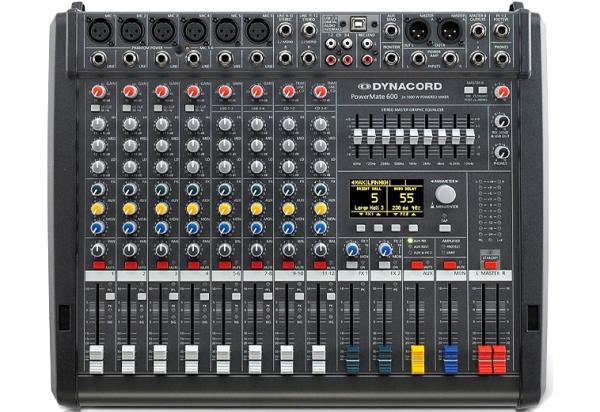Select the USB type-B port
The width and height of the screenshot is (600, 412).
358,24
